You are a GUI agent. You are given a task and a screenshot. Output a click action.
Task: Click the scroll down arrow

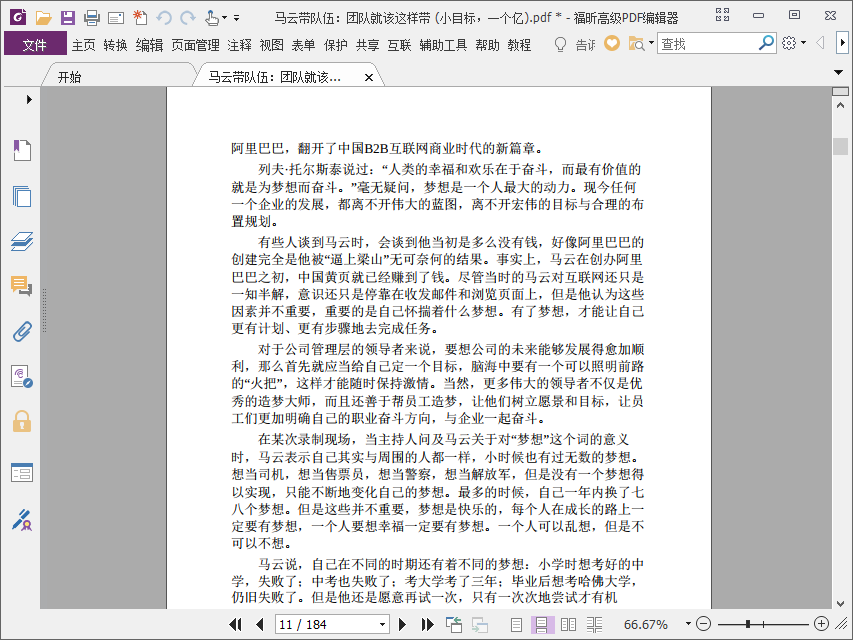840,604
